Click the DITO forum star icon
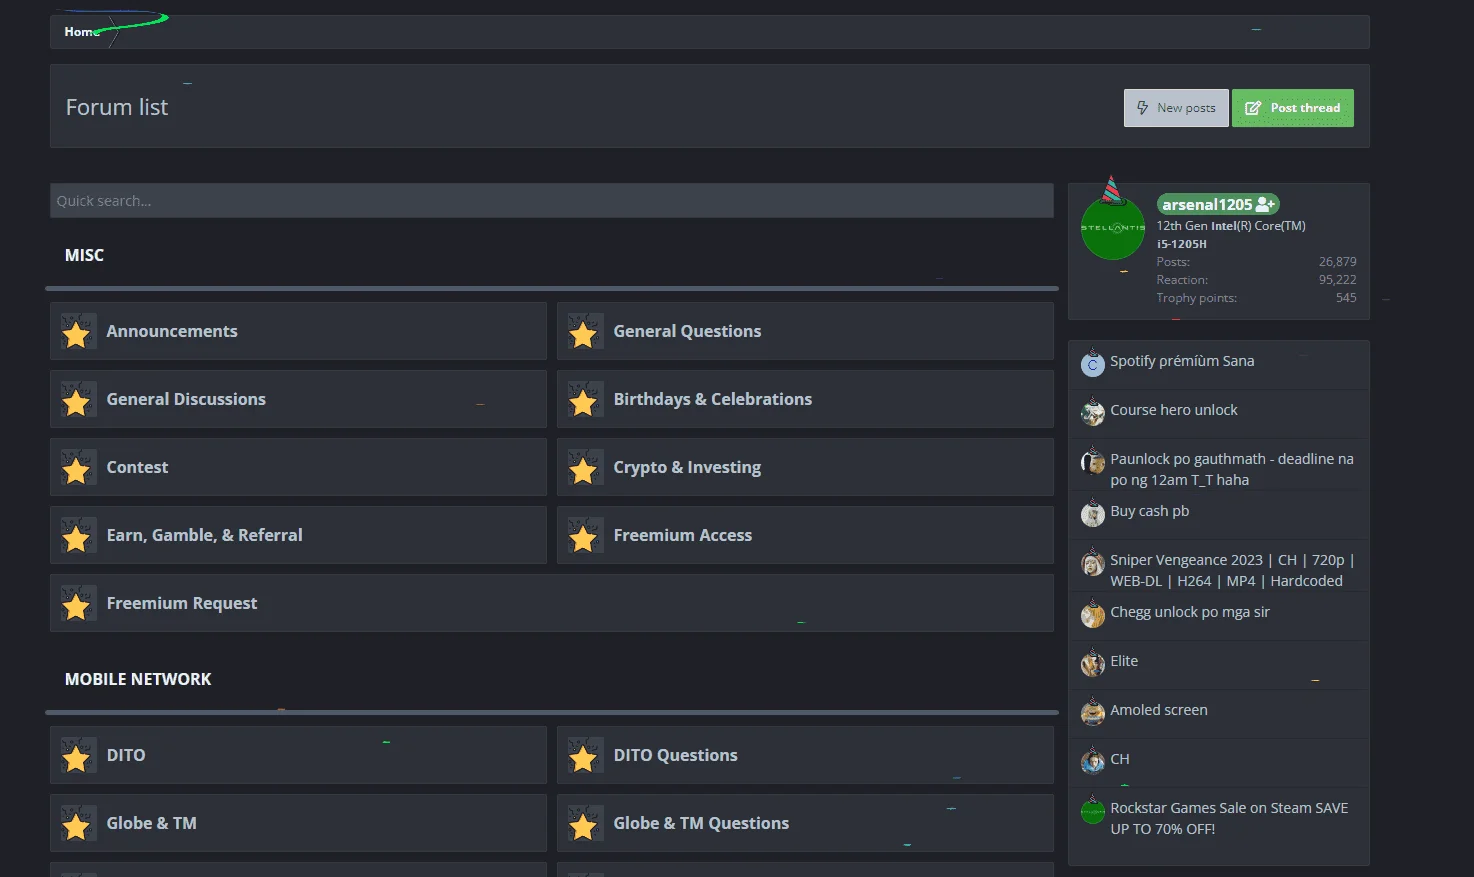The height and width of the screenshot is (877, 1474). [x=78, y=756]
